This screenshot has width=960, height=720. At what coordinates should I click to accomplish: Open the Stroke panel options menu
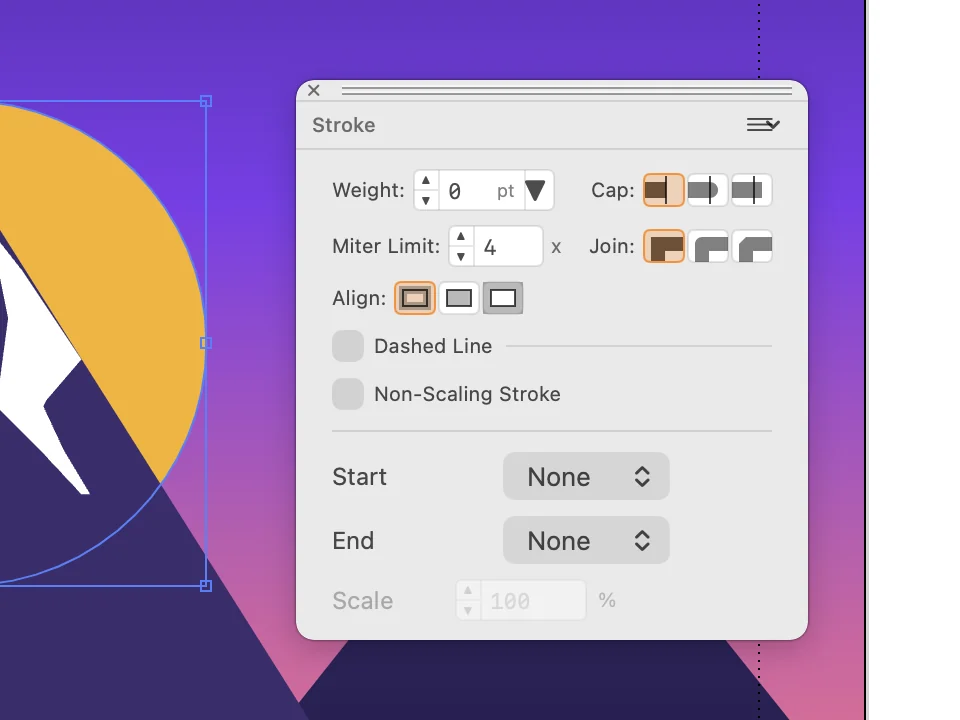point(763,125)
